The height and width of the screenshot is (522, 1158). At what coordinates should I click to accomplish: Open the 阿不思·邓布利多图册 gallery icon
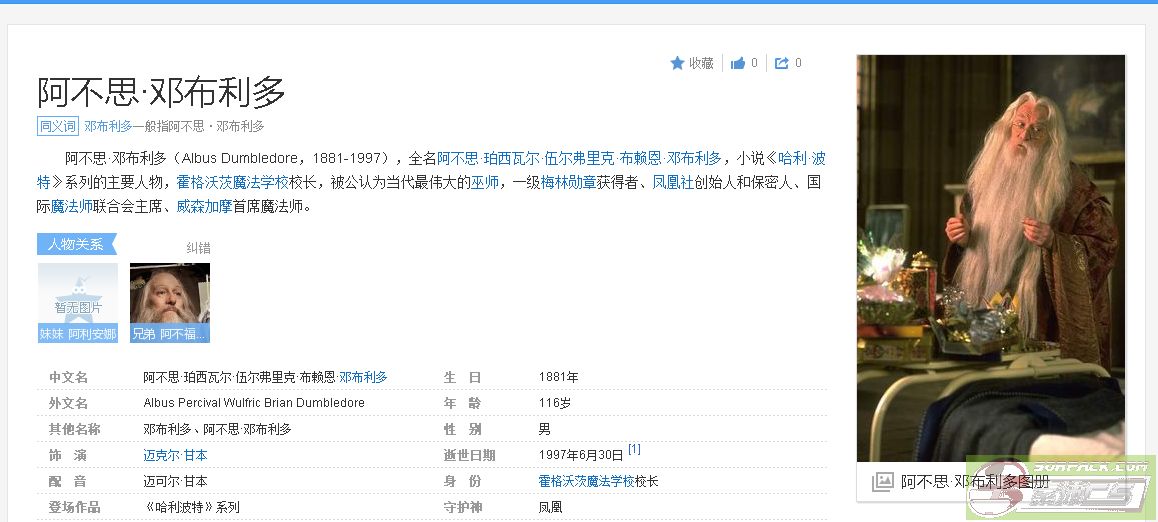point(882,482)
